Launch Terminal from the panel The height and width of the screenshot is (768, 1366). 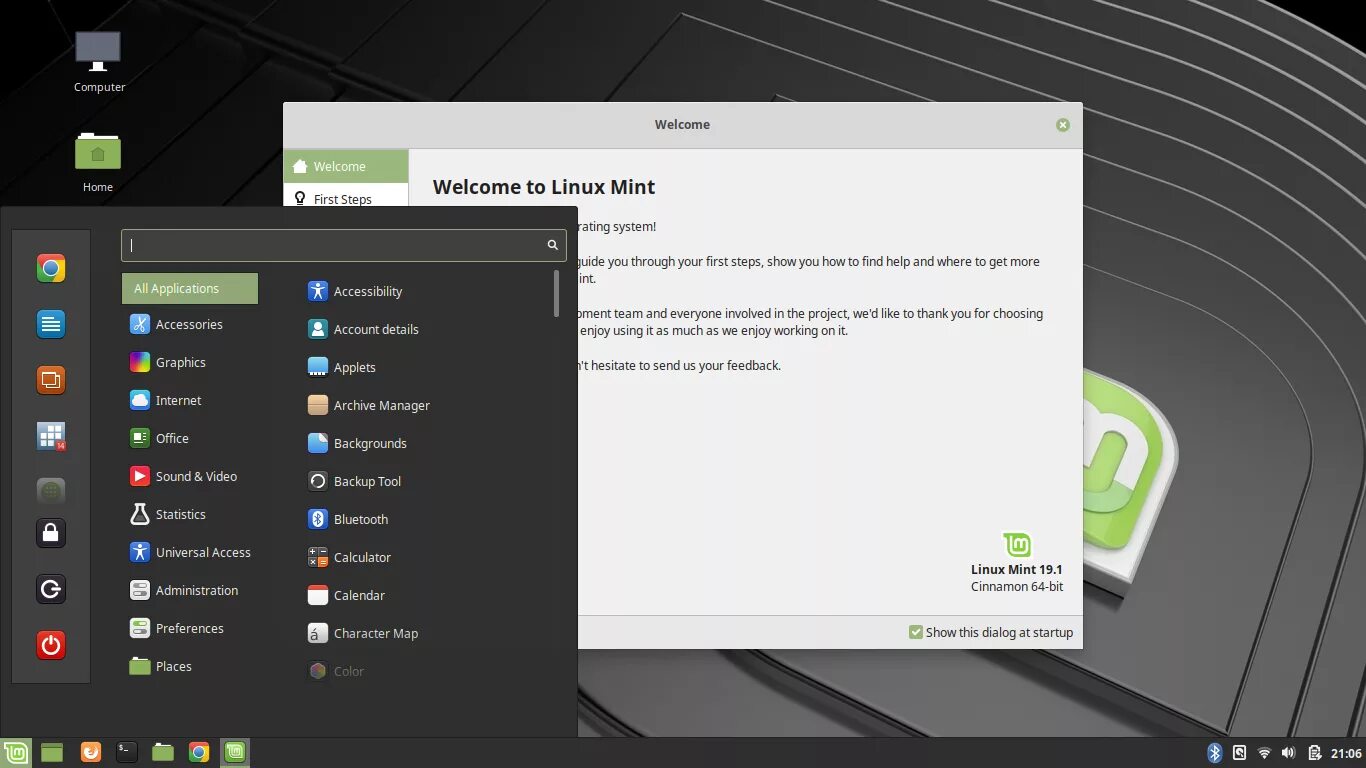(126, 752)
